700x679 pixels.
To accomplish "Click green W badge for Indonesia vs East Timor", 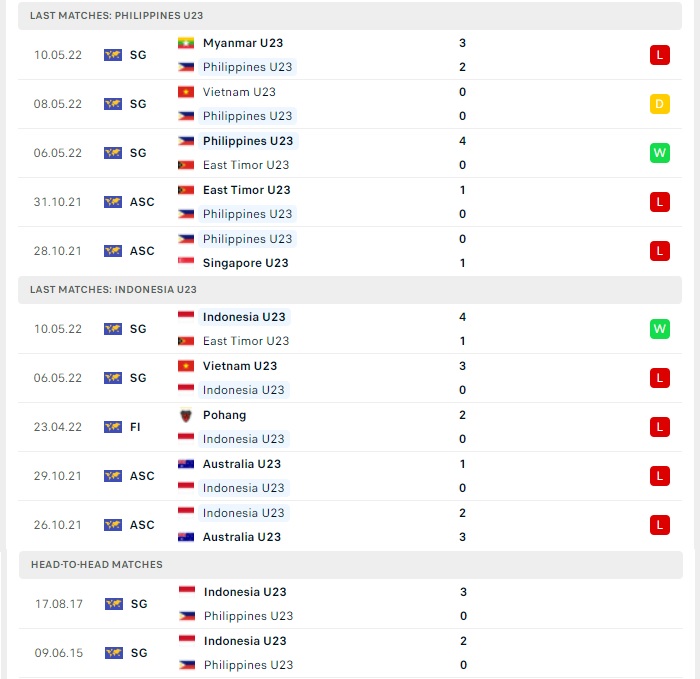I will pyautogui.click(x=659, y=329).
